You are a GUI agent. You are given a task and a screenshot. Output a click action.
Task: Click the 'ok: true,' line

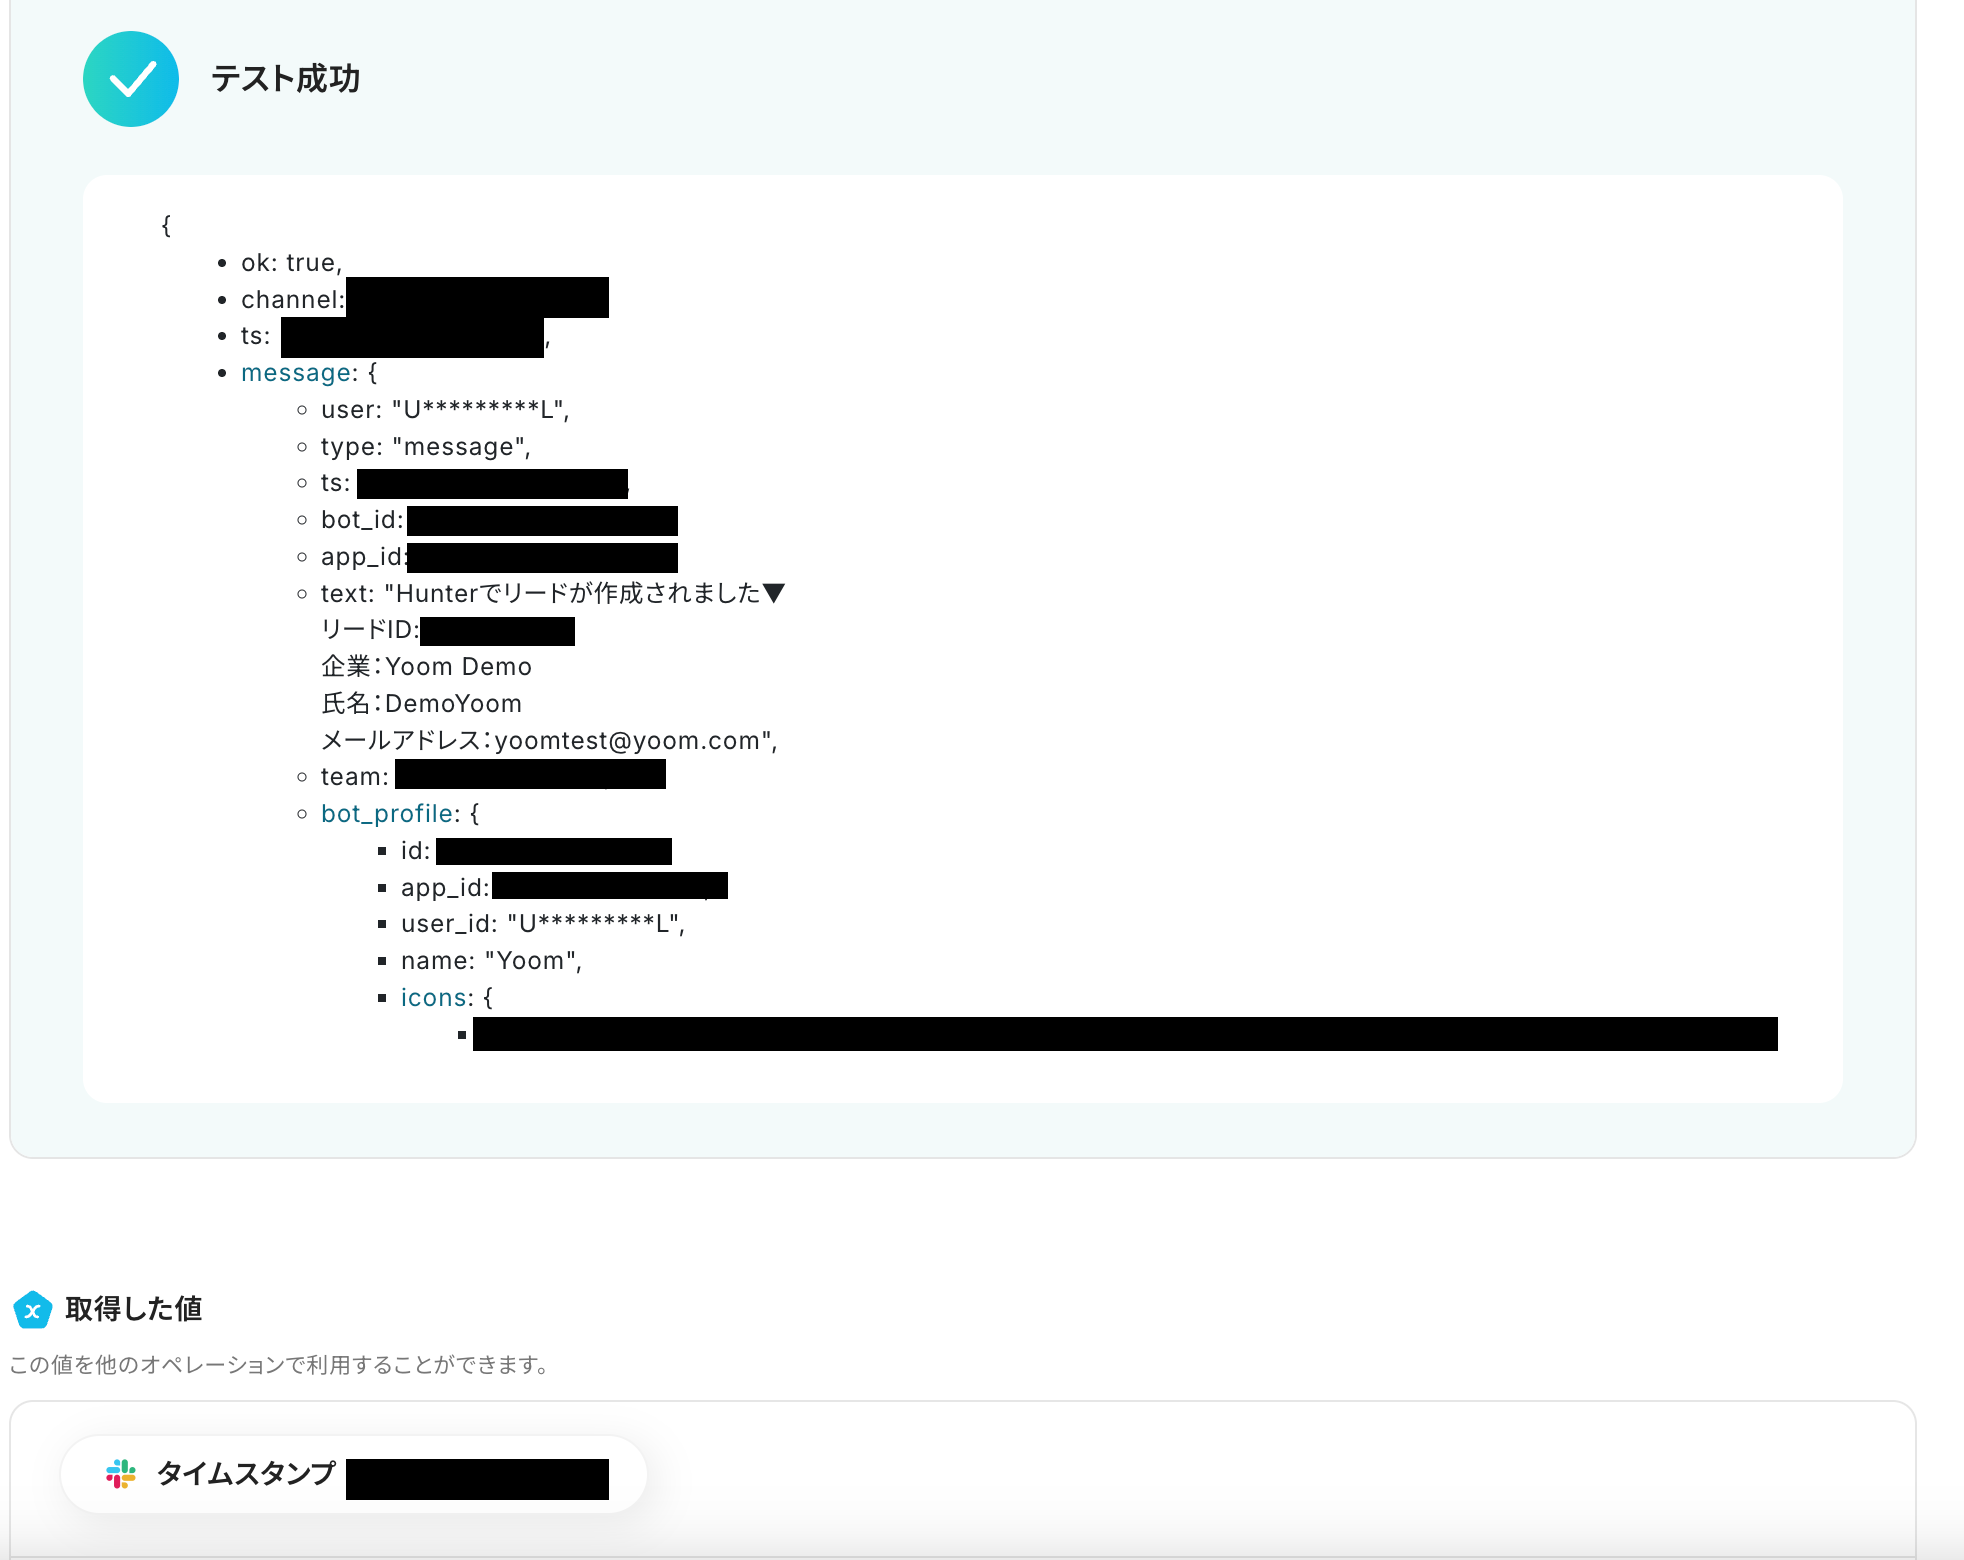click(x=292, y=263)
